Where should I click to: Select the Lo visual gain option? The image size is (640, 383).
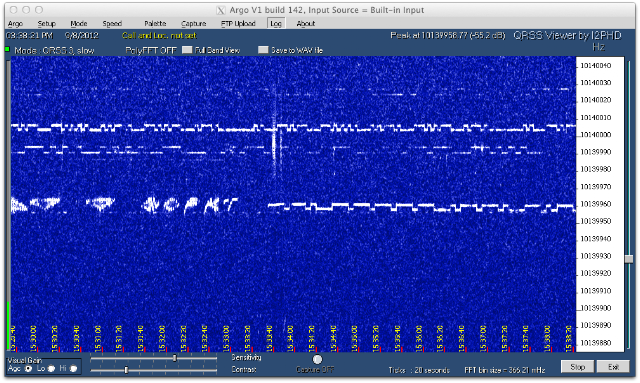click(x=51, y=369)
